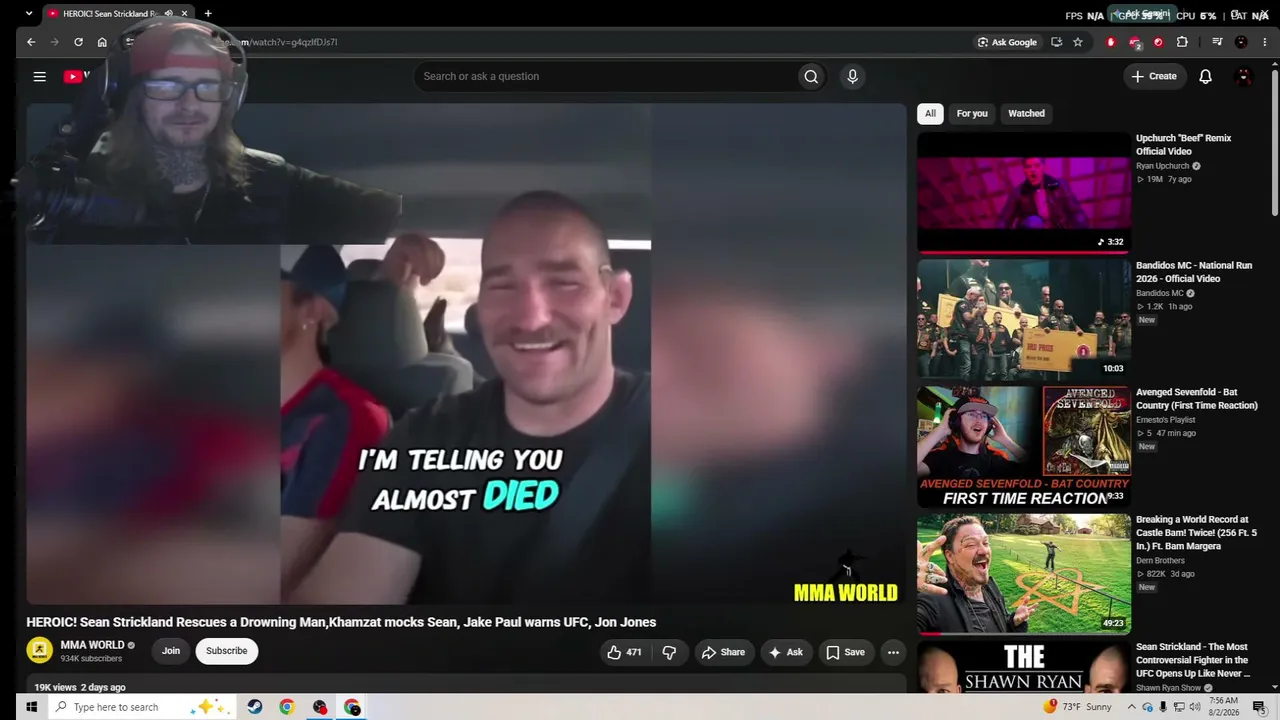This screenshot has height=720, width=1280.
Task: Open the 73°F Sunny weather widget
Action: coord(1077,707)
